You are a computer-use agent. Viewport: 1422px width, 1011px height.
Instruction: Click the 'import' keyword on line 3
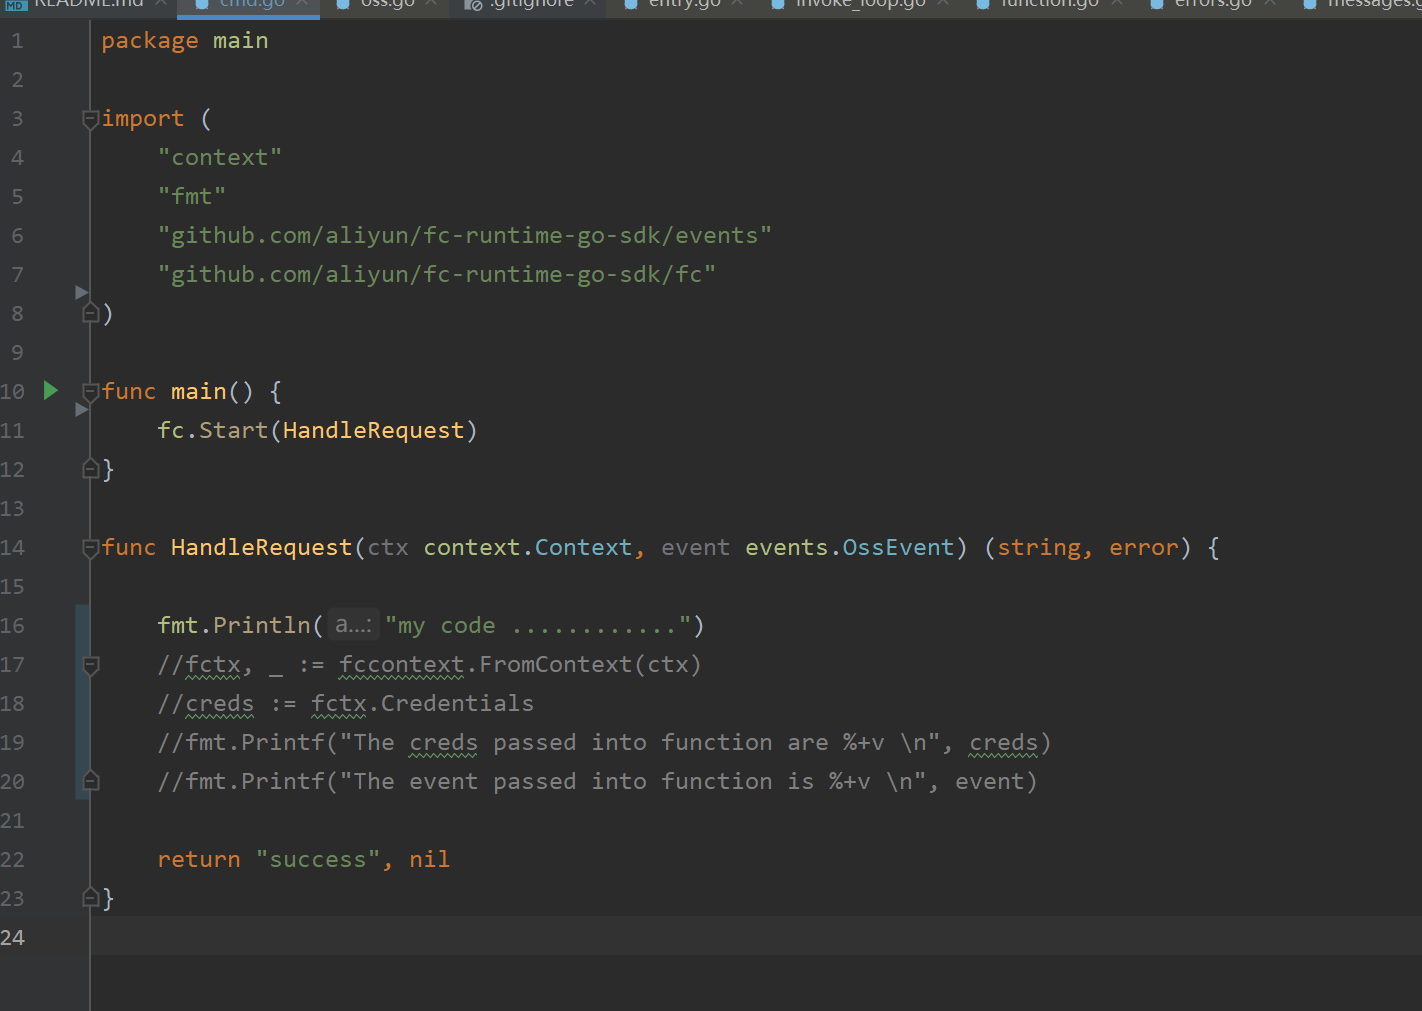143,119
